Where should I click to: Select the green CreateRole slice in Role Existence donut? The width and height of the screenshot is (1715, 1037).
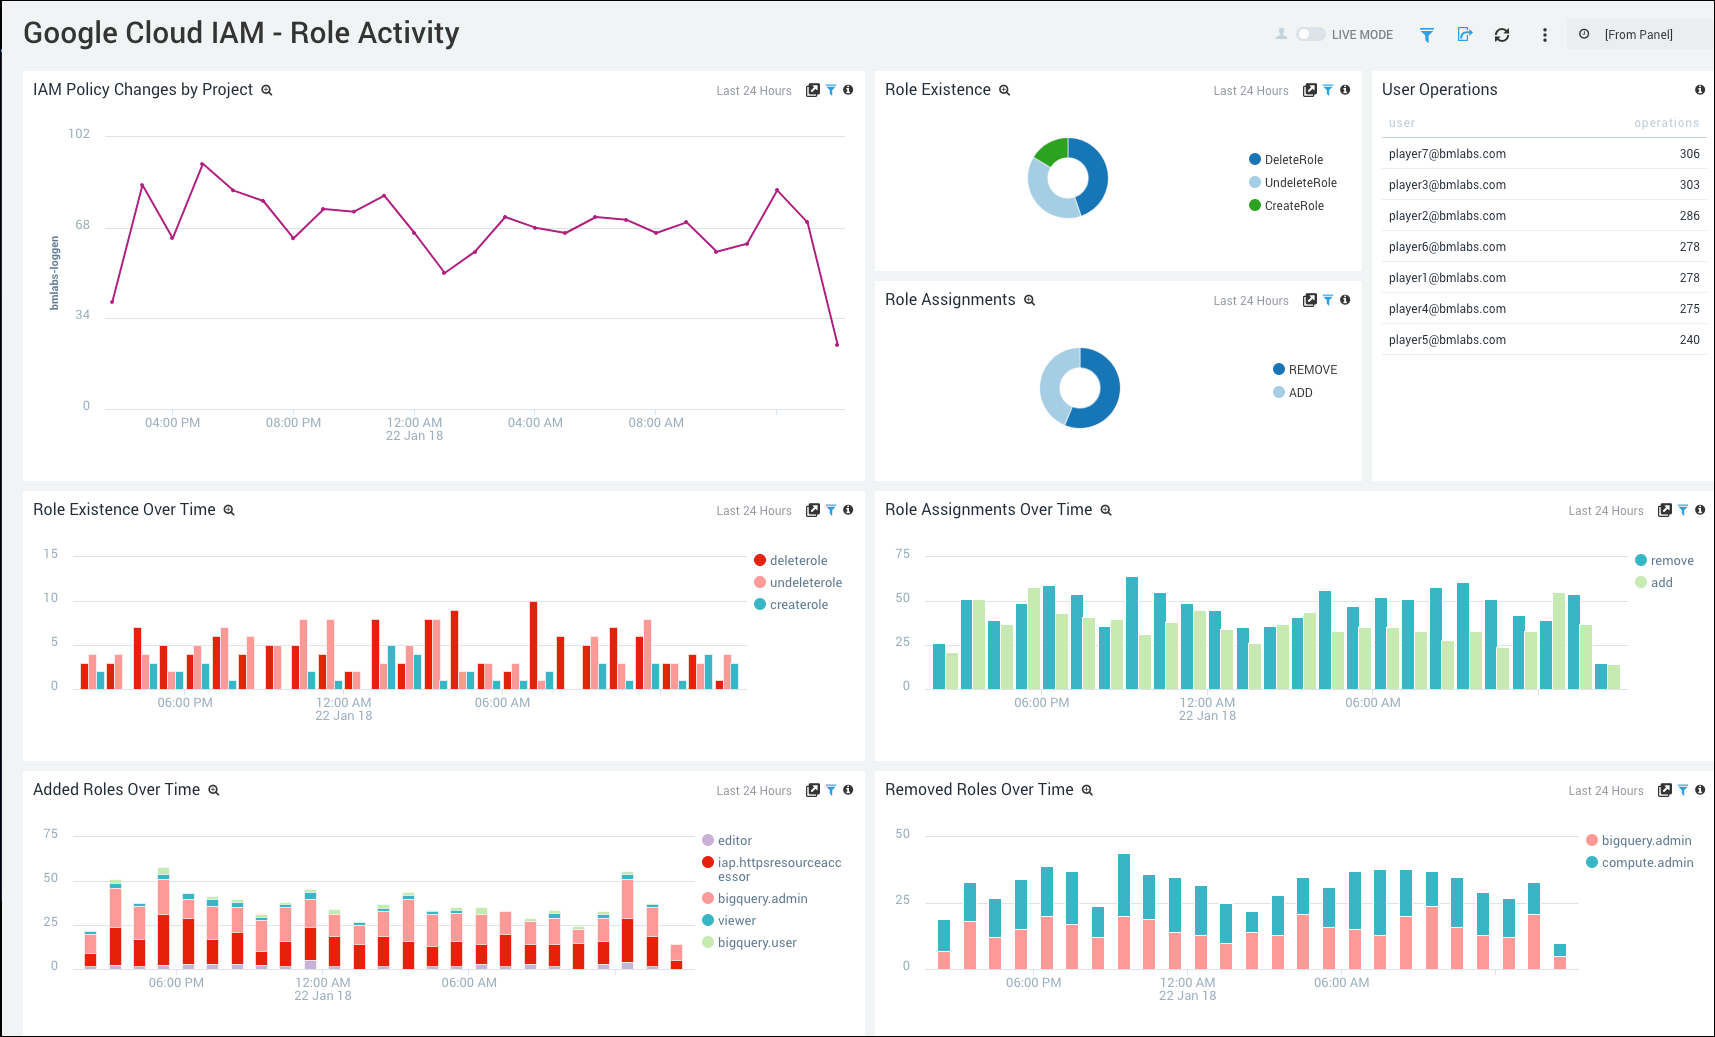pyautogui.click(x=1054, y=150)
